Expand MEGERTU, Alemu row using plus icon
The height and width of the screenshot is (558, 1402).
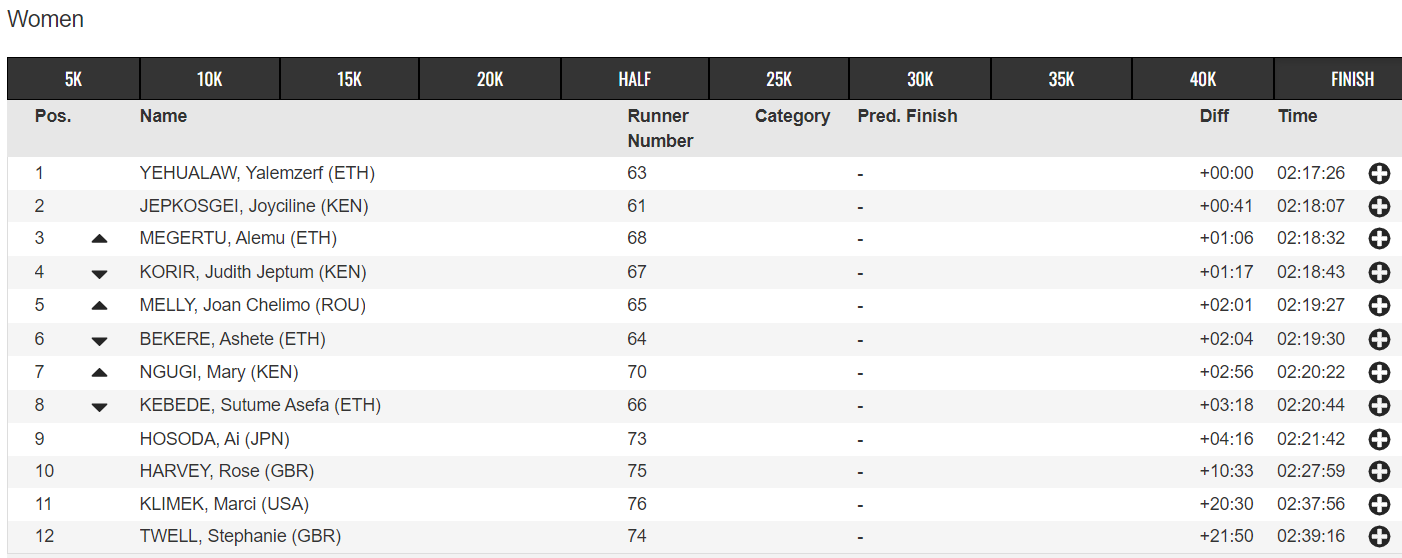pos(1379,239)
